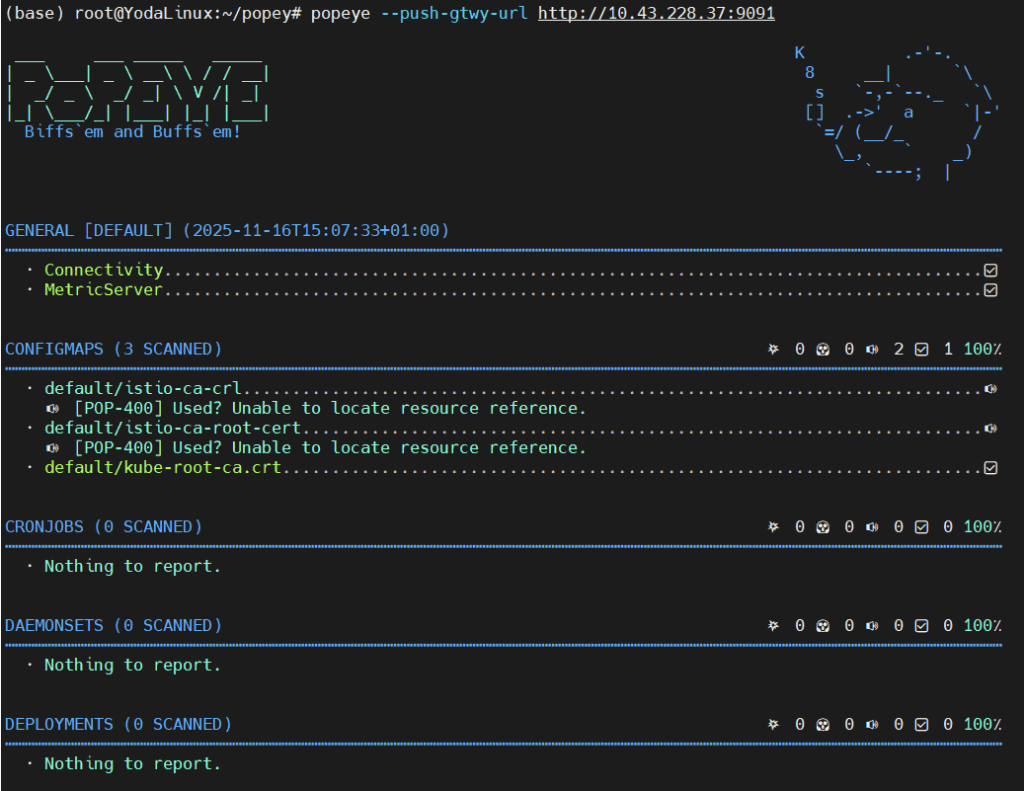This screenshot has width=1024, height=791.
Task: Click the warning speaker at end of istio-ca-root-cert line
Action: [x=990, y=428]
